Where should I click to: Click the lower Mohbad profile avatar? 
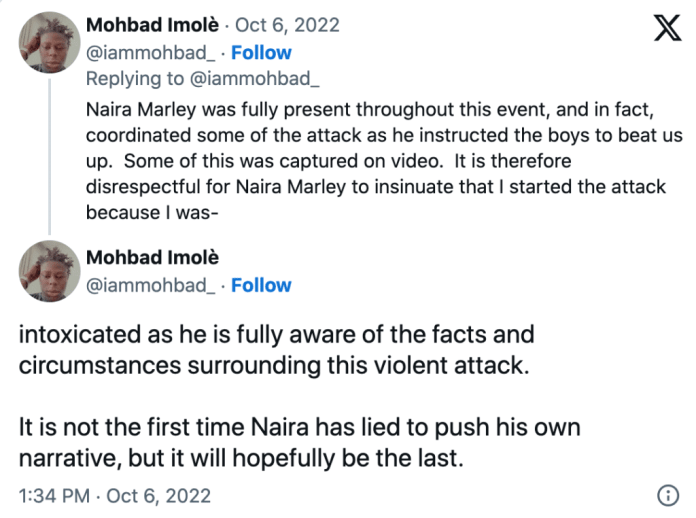click(50, 271)
